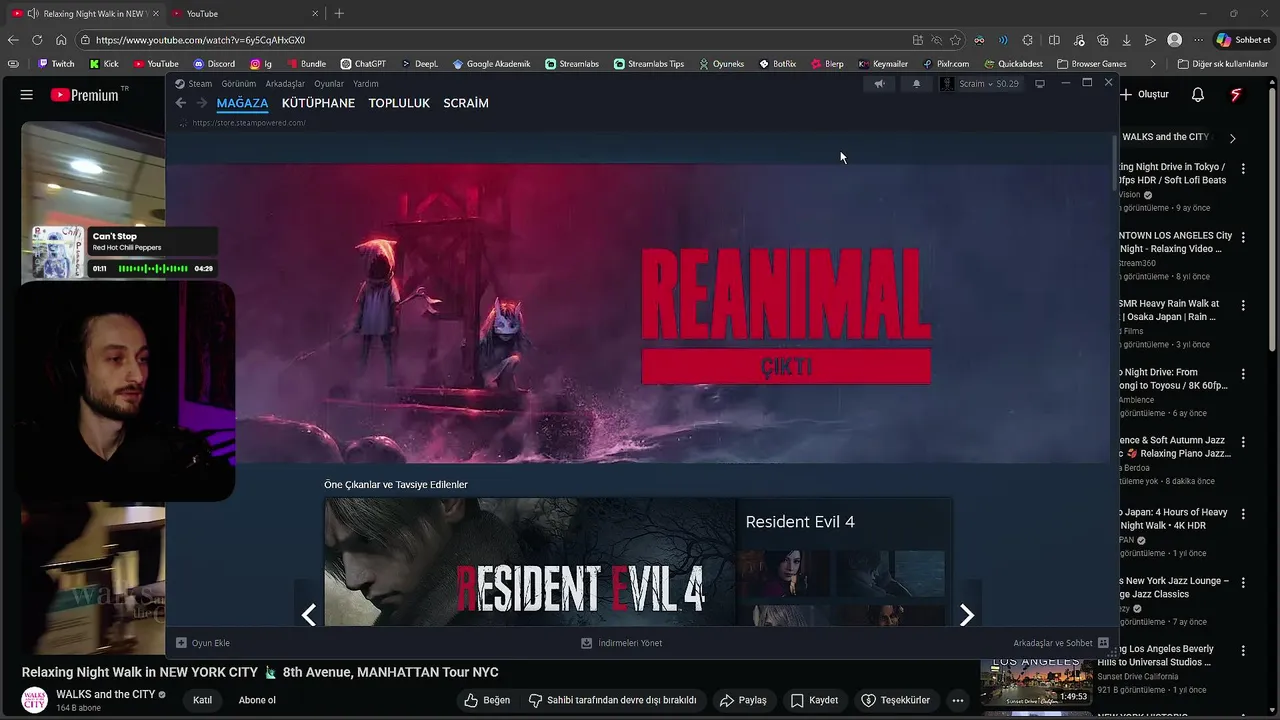Open the Resident Evil 4 featured image
1280x720 pixels.
[530, 562]
